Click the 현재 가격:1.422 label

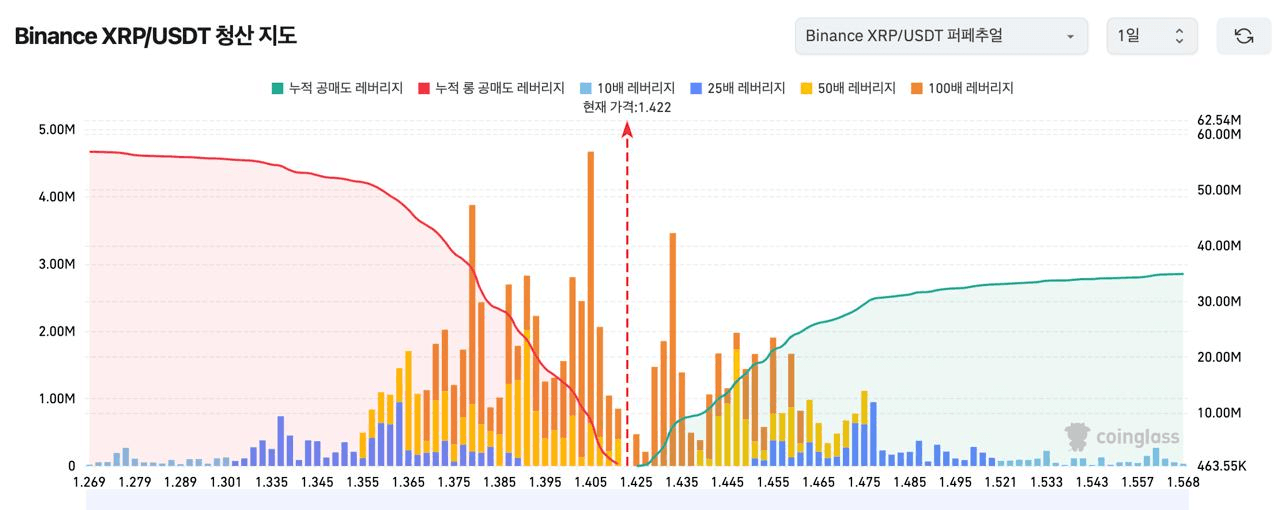(627, 107)
